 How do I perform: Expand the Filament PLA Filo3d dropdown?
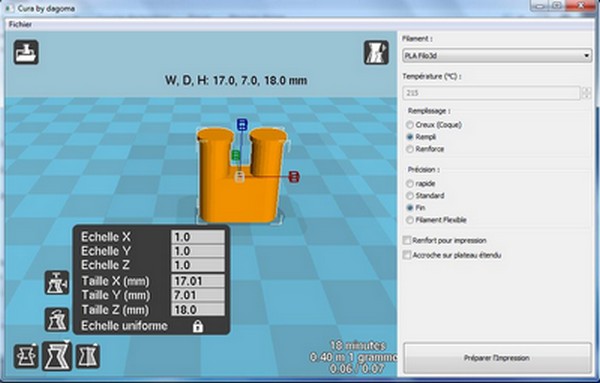[497, 56]
